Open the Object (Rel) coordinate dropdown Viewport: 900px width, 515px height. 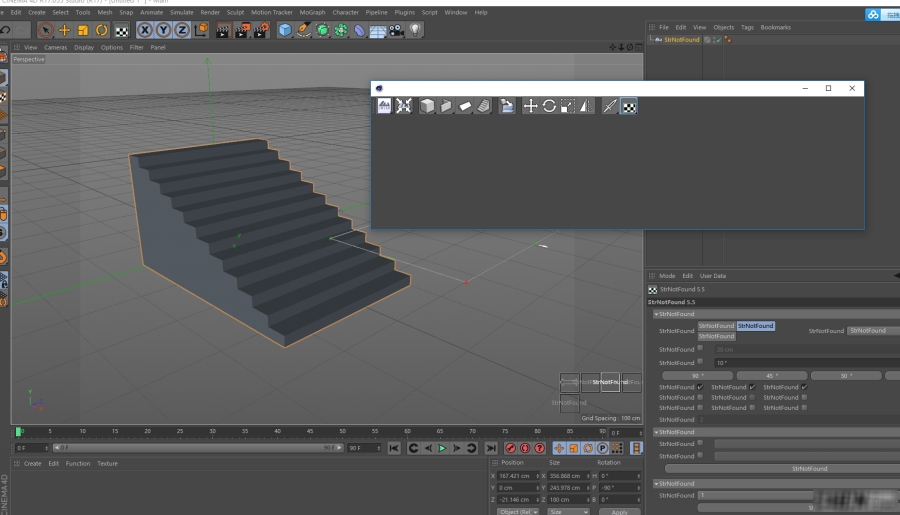[517, 511]
